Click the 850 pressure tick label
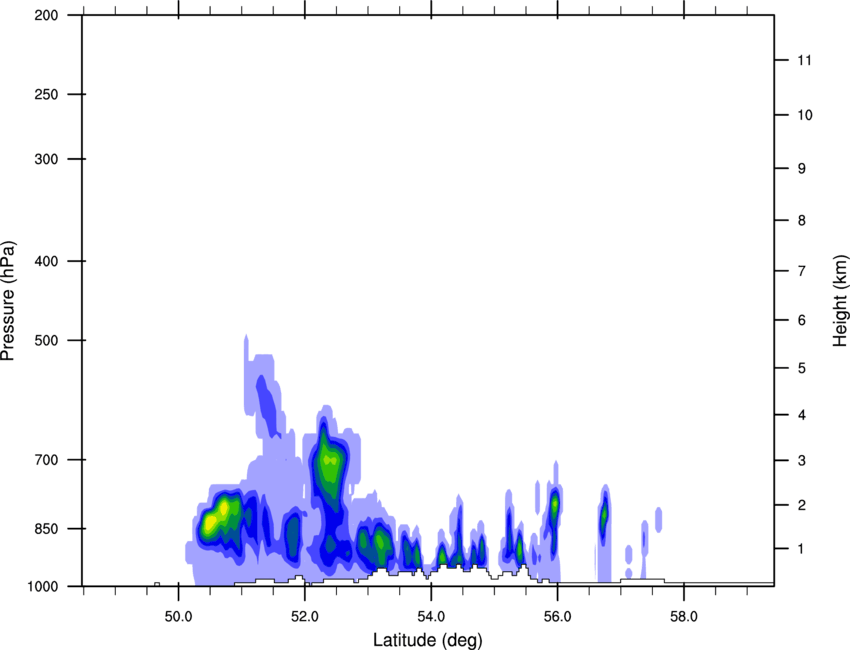 click(46, 529)
